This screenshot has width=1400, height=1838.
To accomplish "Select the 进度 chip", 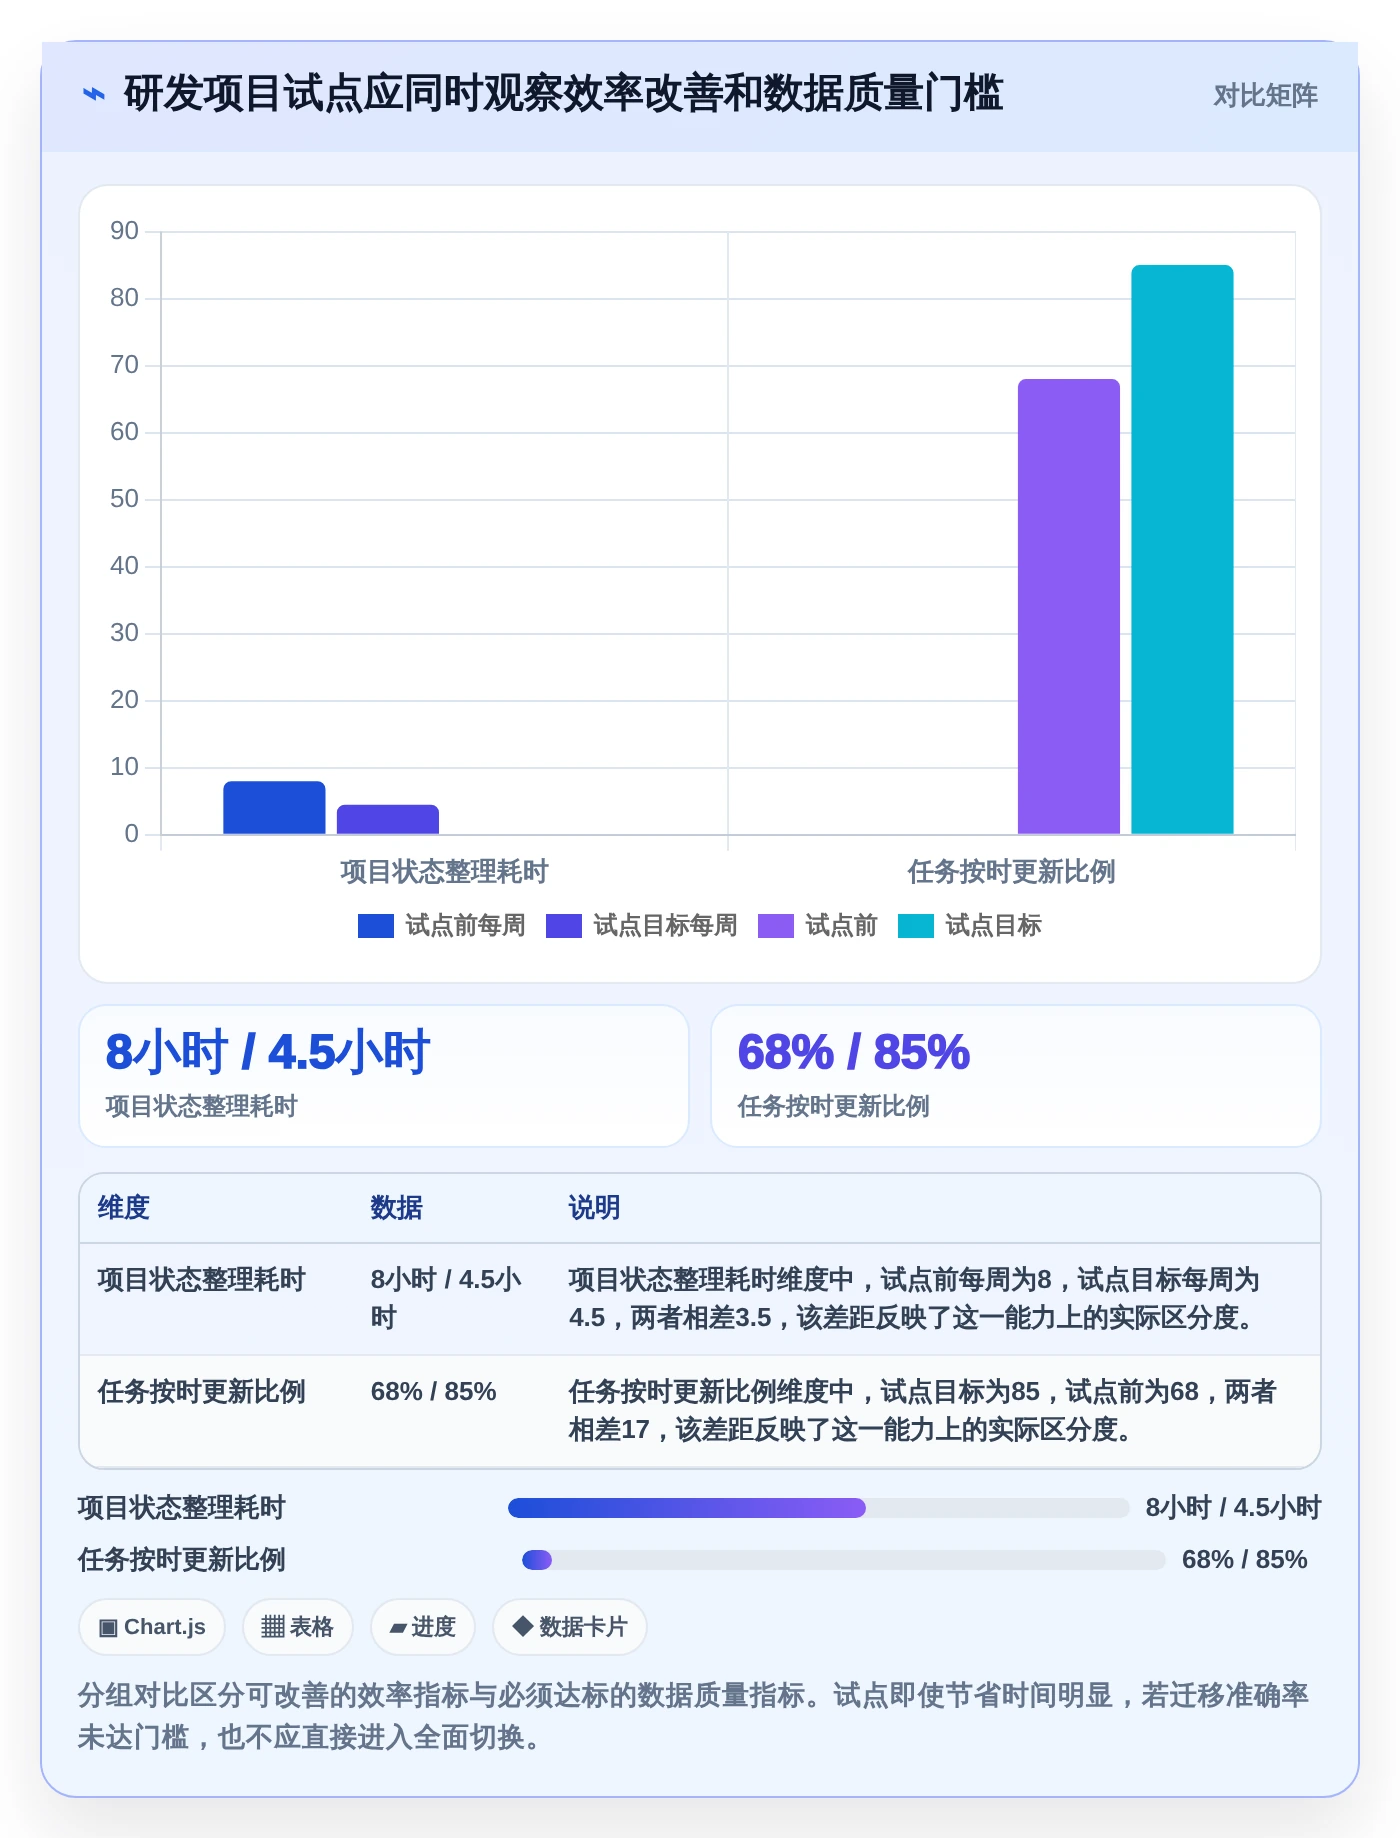I will point(423,1627).
